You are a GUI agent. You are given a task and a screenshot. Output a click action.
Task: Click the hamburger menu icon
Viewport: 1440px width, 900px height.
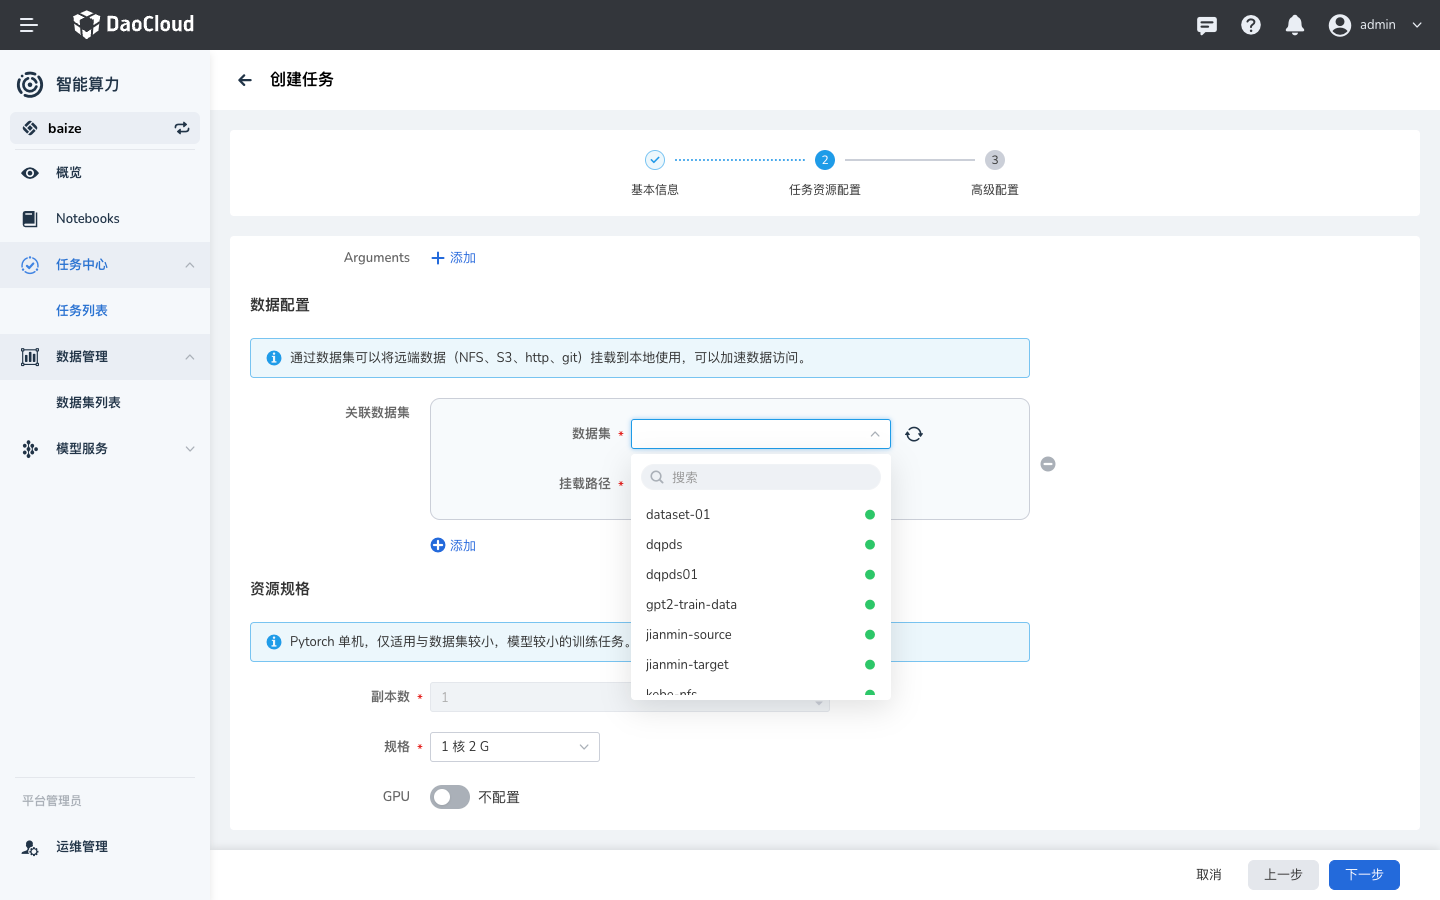[29, 25]
